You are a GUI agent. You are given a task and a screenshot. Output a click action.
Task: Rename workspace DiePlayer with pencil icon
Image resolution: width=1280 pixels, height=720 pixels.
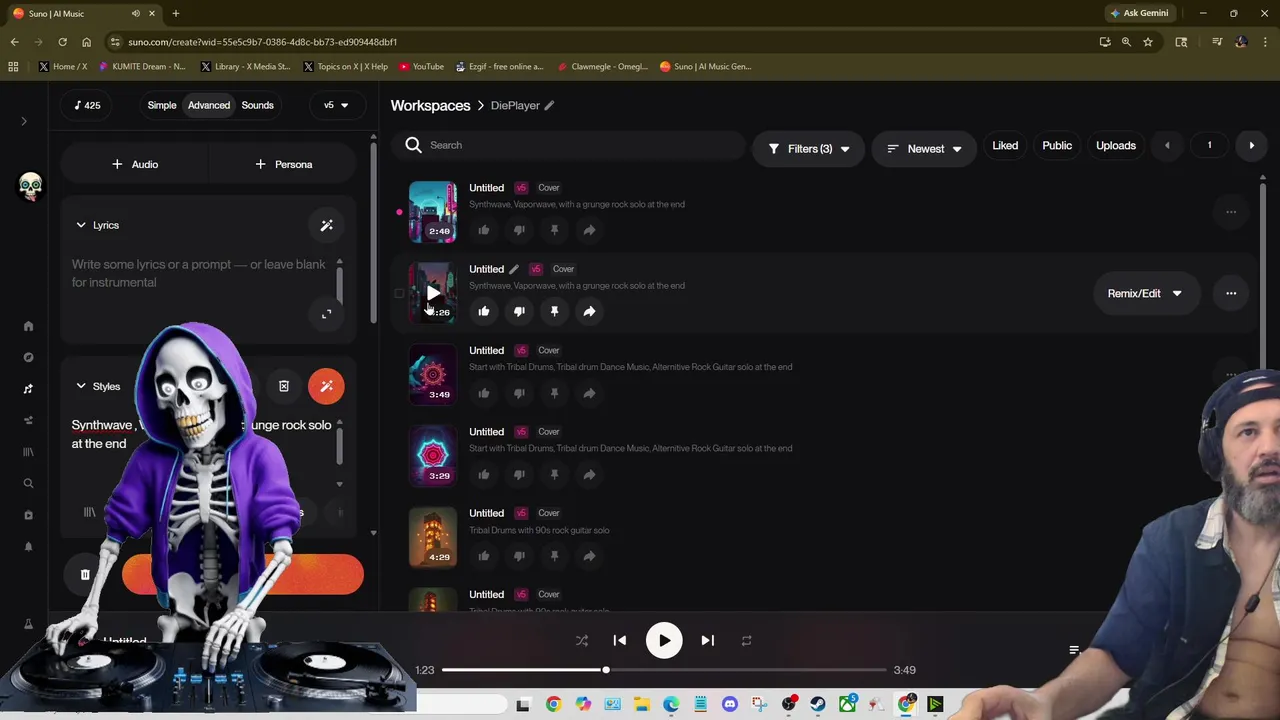549,105
